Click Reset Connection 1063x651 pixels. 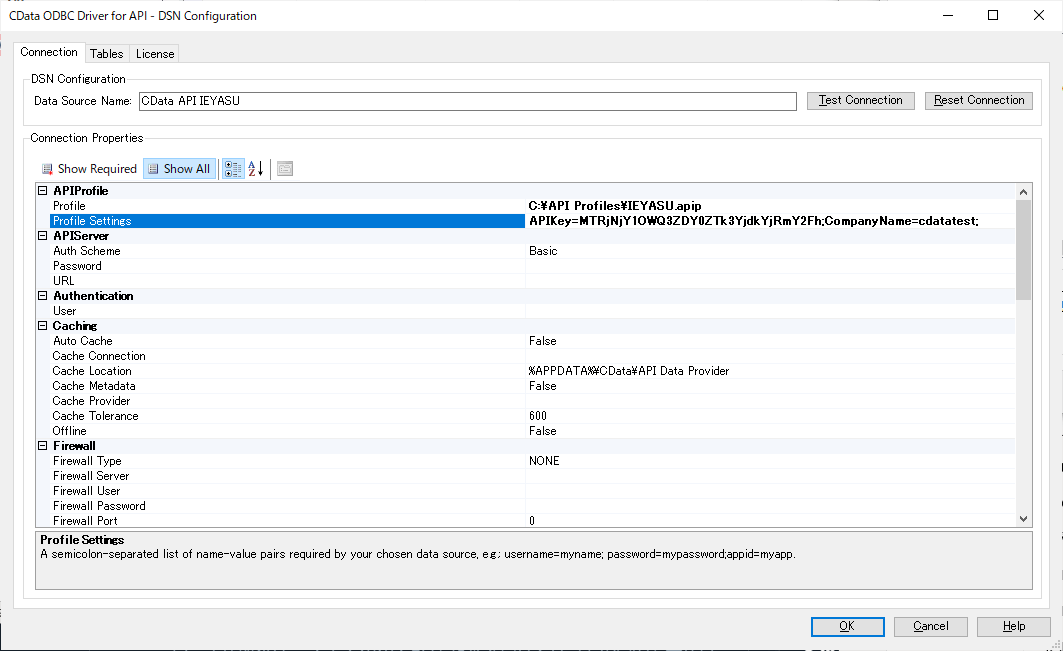tap(978, 101)
